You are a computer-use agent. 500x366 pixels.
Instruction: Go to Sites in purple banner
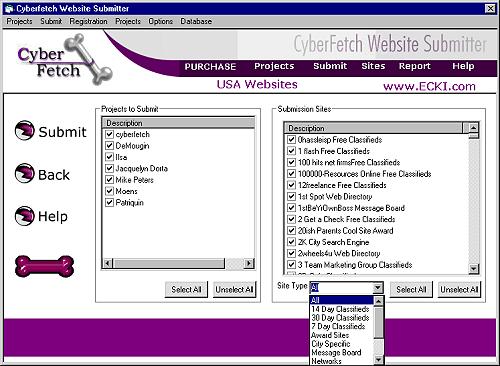pos(373,66)
